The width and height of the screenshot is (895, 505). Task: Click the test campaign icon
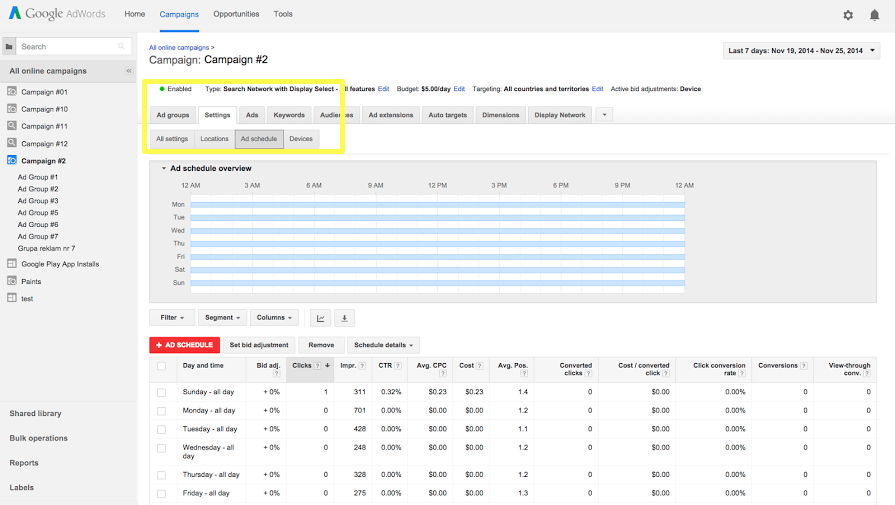pos(11,298)
